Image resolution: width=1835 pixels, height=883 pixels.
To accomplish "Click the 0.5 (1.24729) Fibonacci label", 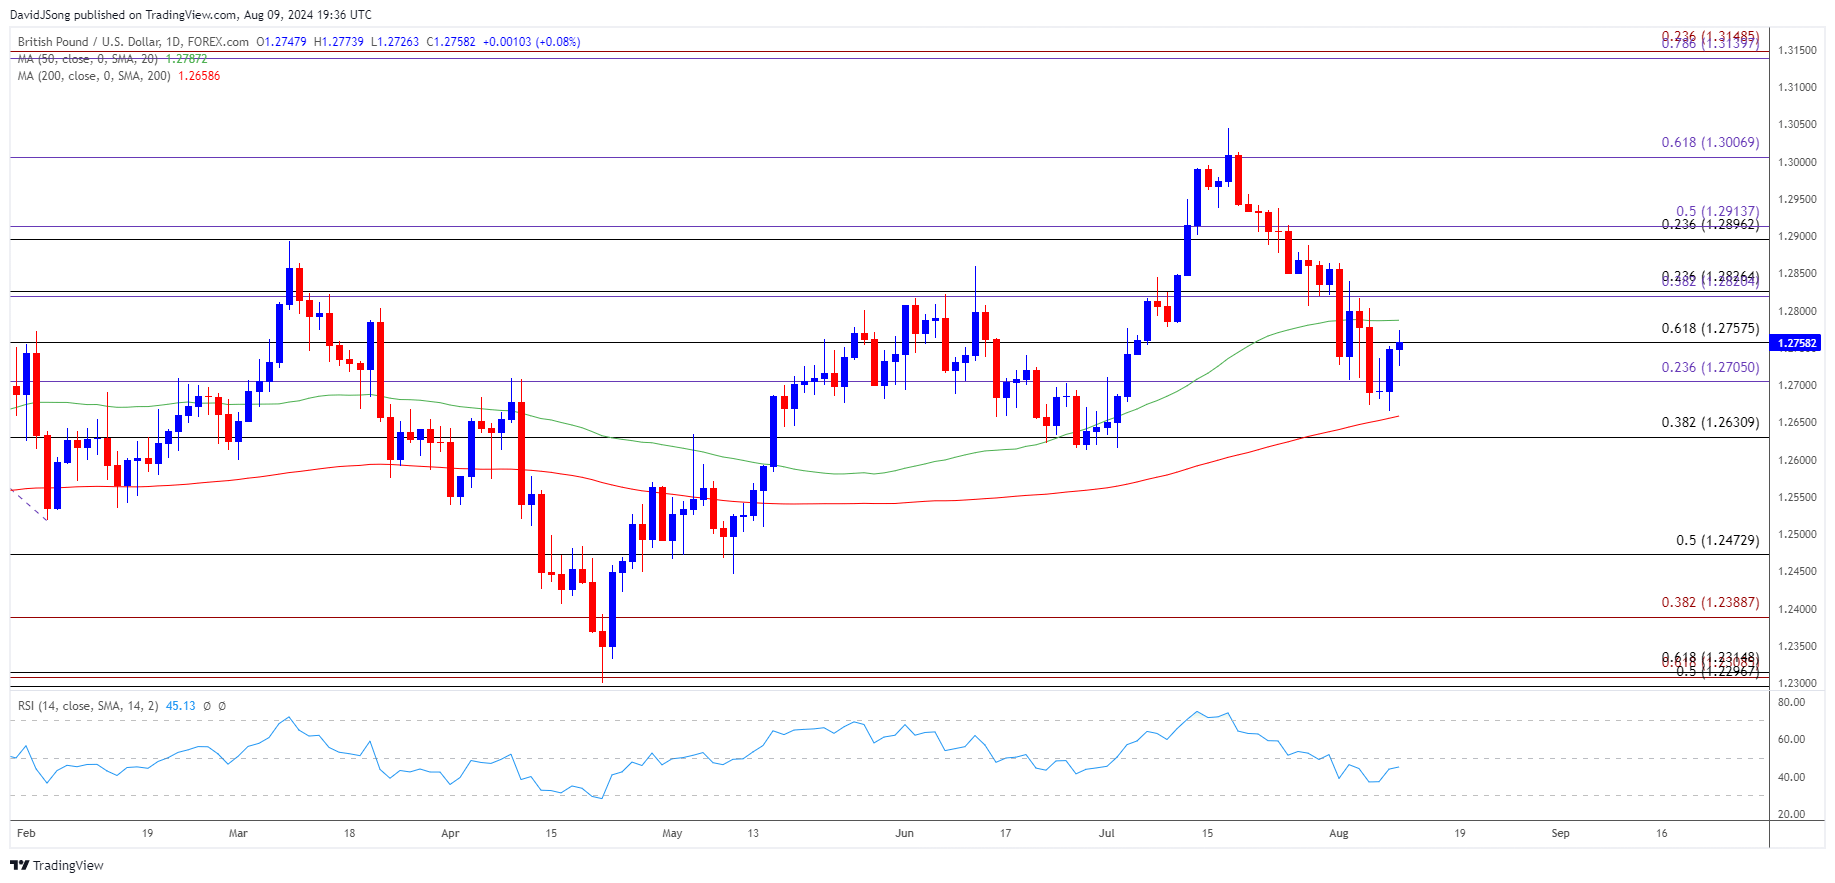I will pos(1717,540).
